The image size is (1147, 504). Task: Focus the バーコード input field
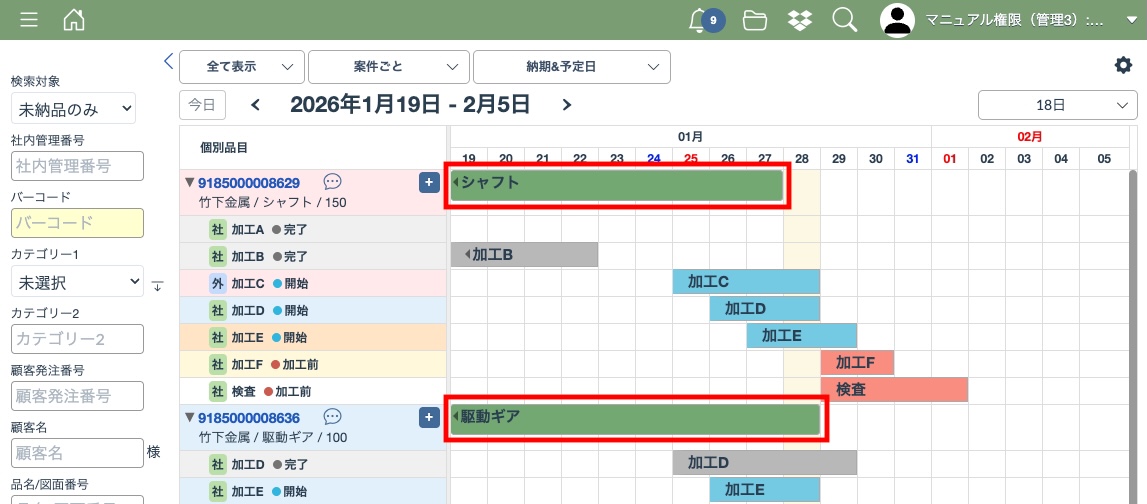pos(77,223)
